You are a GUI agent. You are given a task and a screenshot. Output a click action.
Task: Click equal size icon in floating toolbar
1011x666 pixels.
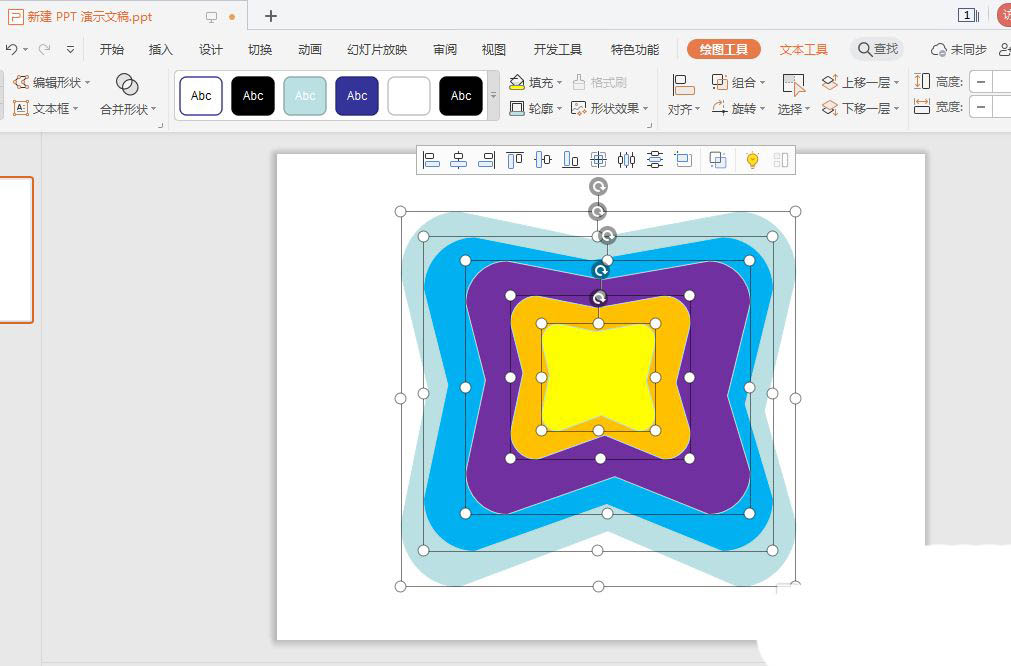point(683,159)
